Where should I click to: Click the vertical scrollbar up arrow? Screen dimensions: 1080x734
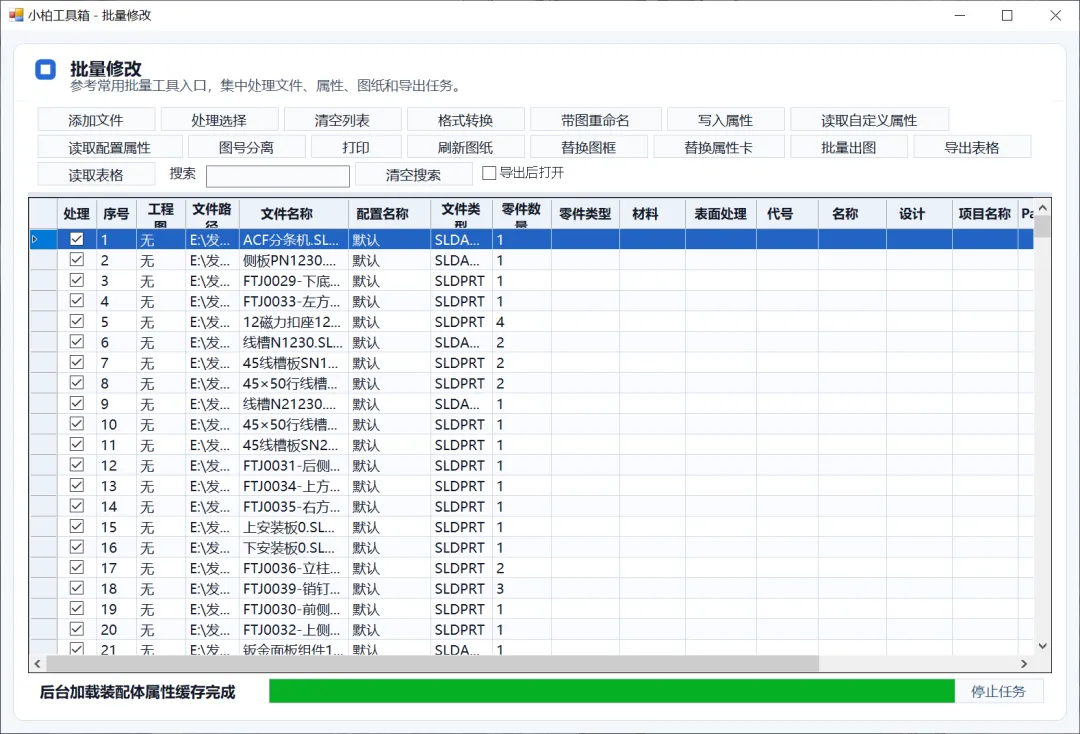click(1042, 207)
